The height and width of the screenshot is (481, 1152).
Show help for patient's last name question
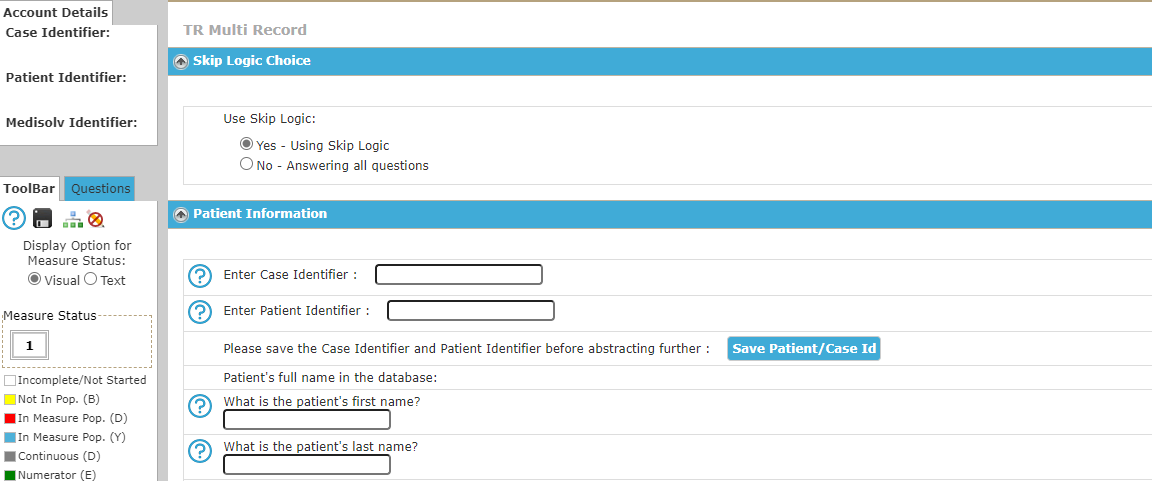point(200,451)
